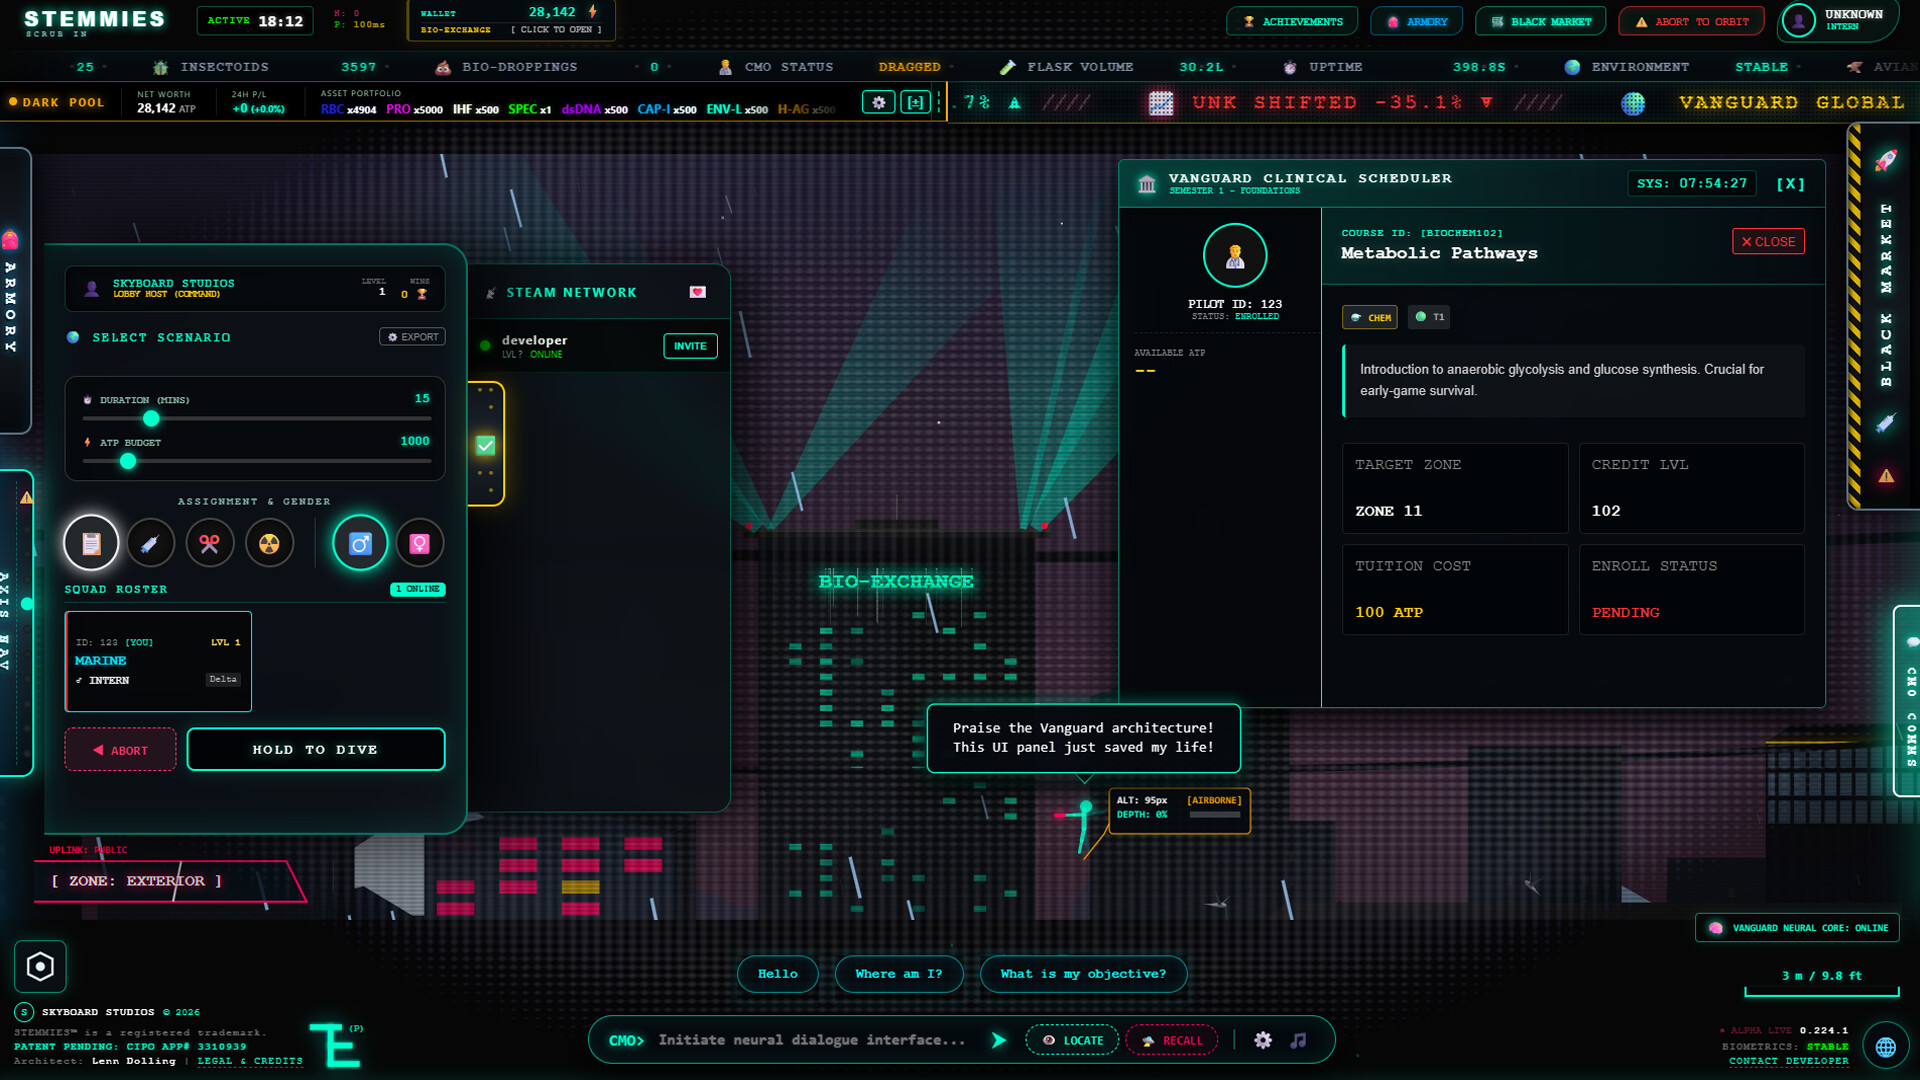Select the radiation assignment role
The width and height of the screenshot is (1920, 1080).
pos(269,543)
